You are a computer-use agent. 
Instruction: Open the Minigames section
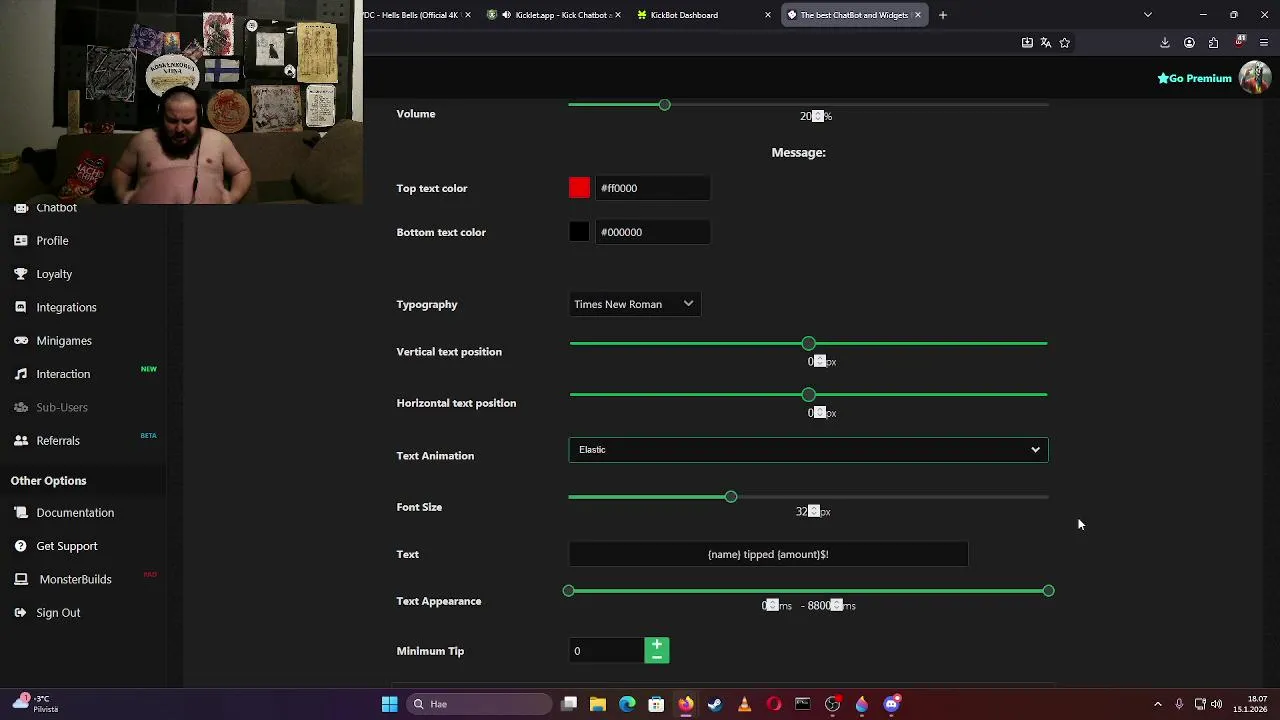tap(64, 341)
